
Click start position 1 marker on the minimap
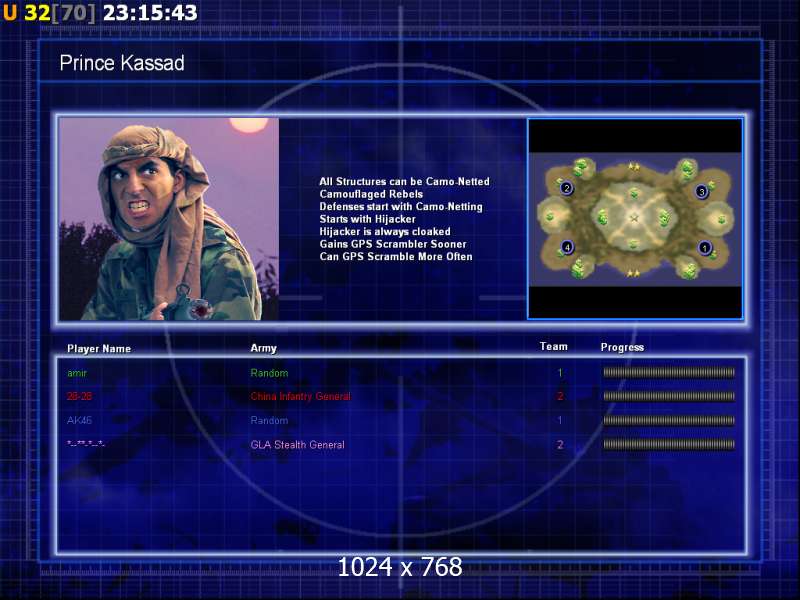[705, 248]
